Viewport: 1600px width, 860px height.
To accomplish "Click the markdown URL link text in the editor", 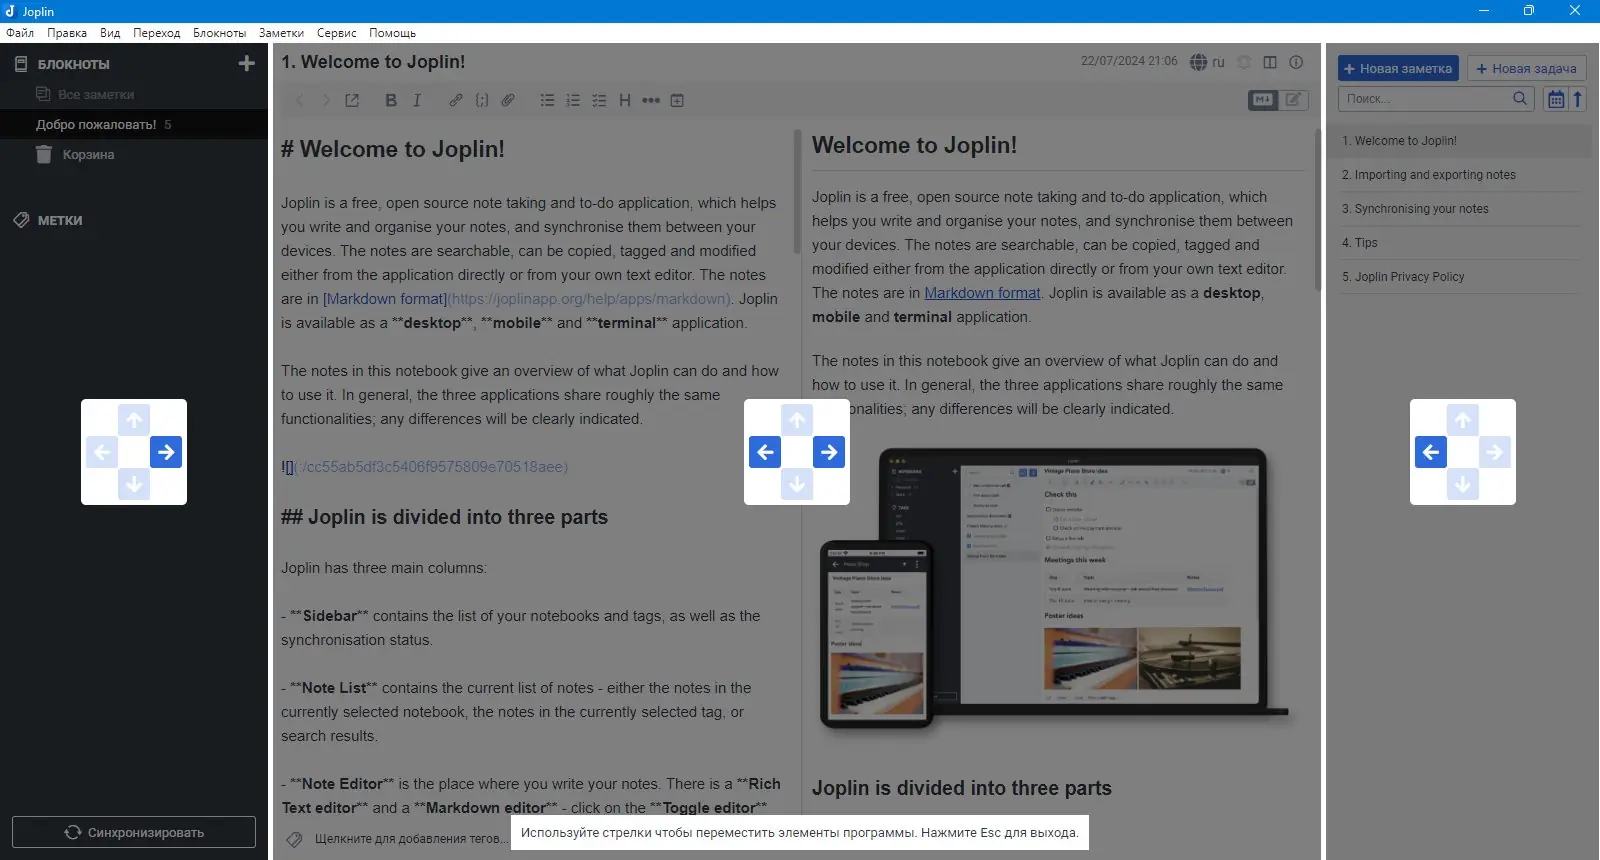I will coord(589,299).
